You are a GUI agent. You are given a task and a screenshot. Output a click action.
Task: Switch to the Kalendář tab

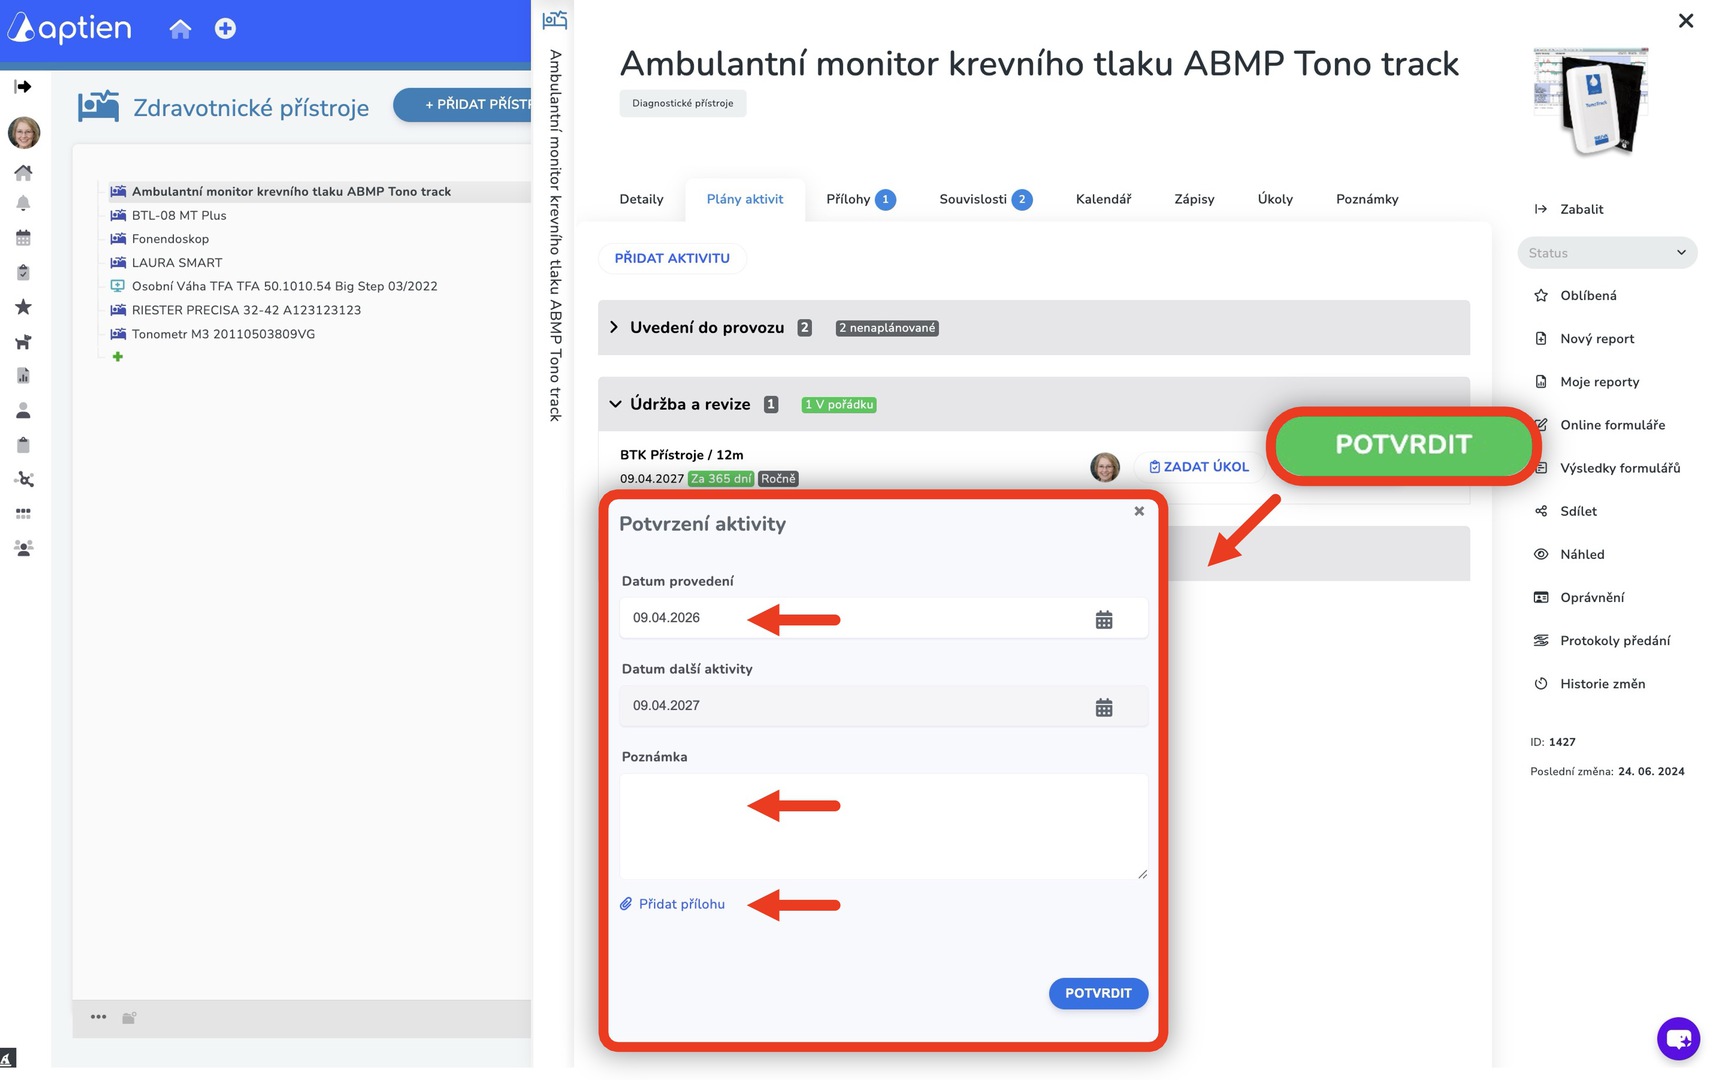1103,199
